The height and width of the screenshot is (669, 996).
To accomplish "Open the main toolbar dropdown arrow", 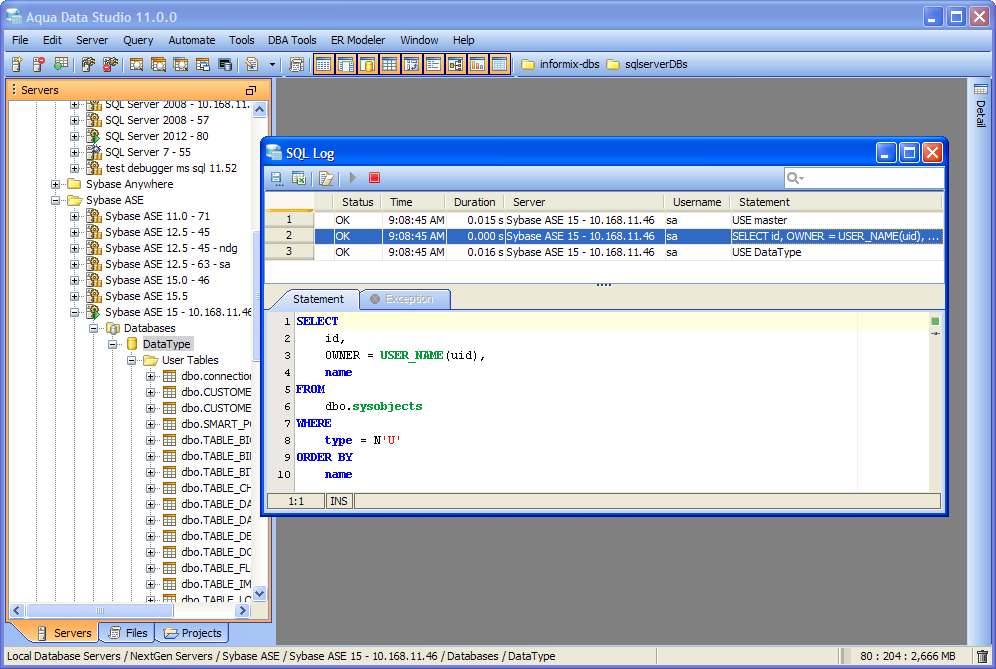I will [271, 64].
